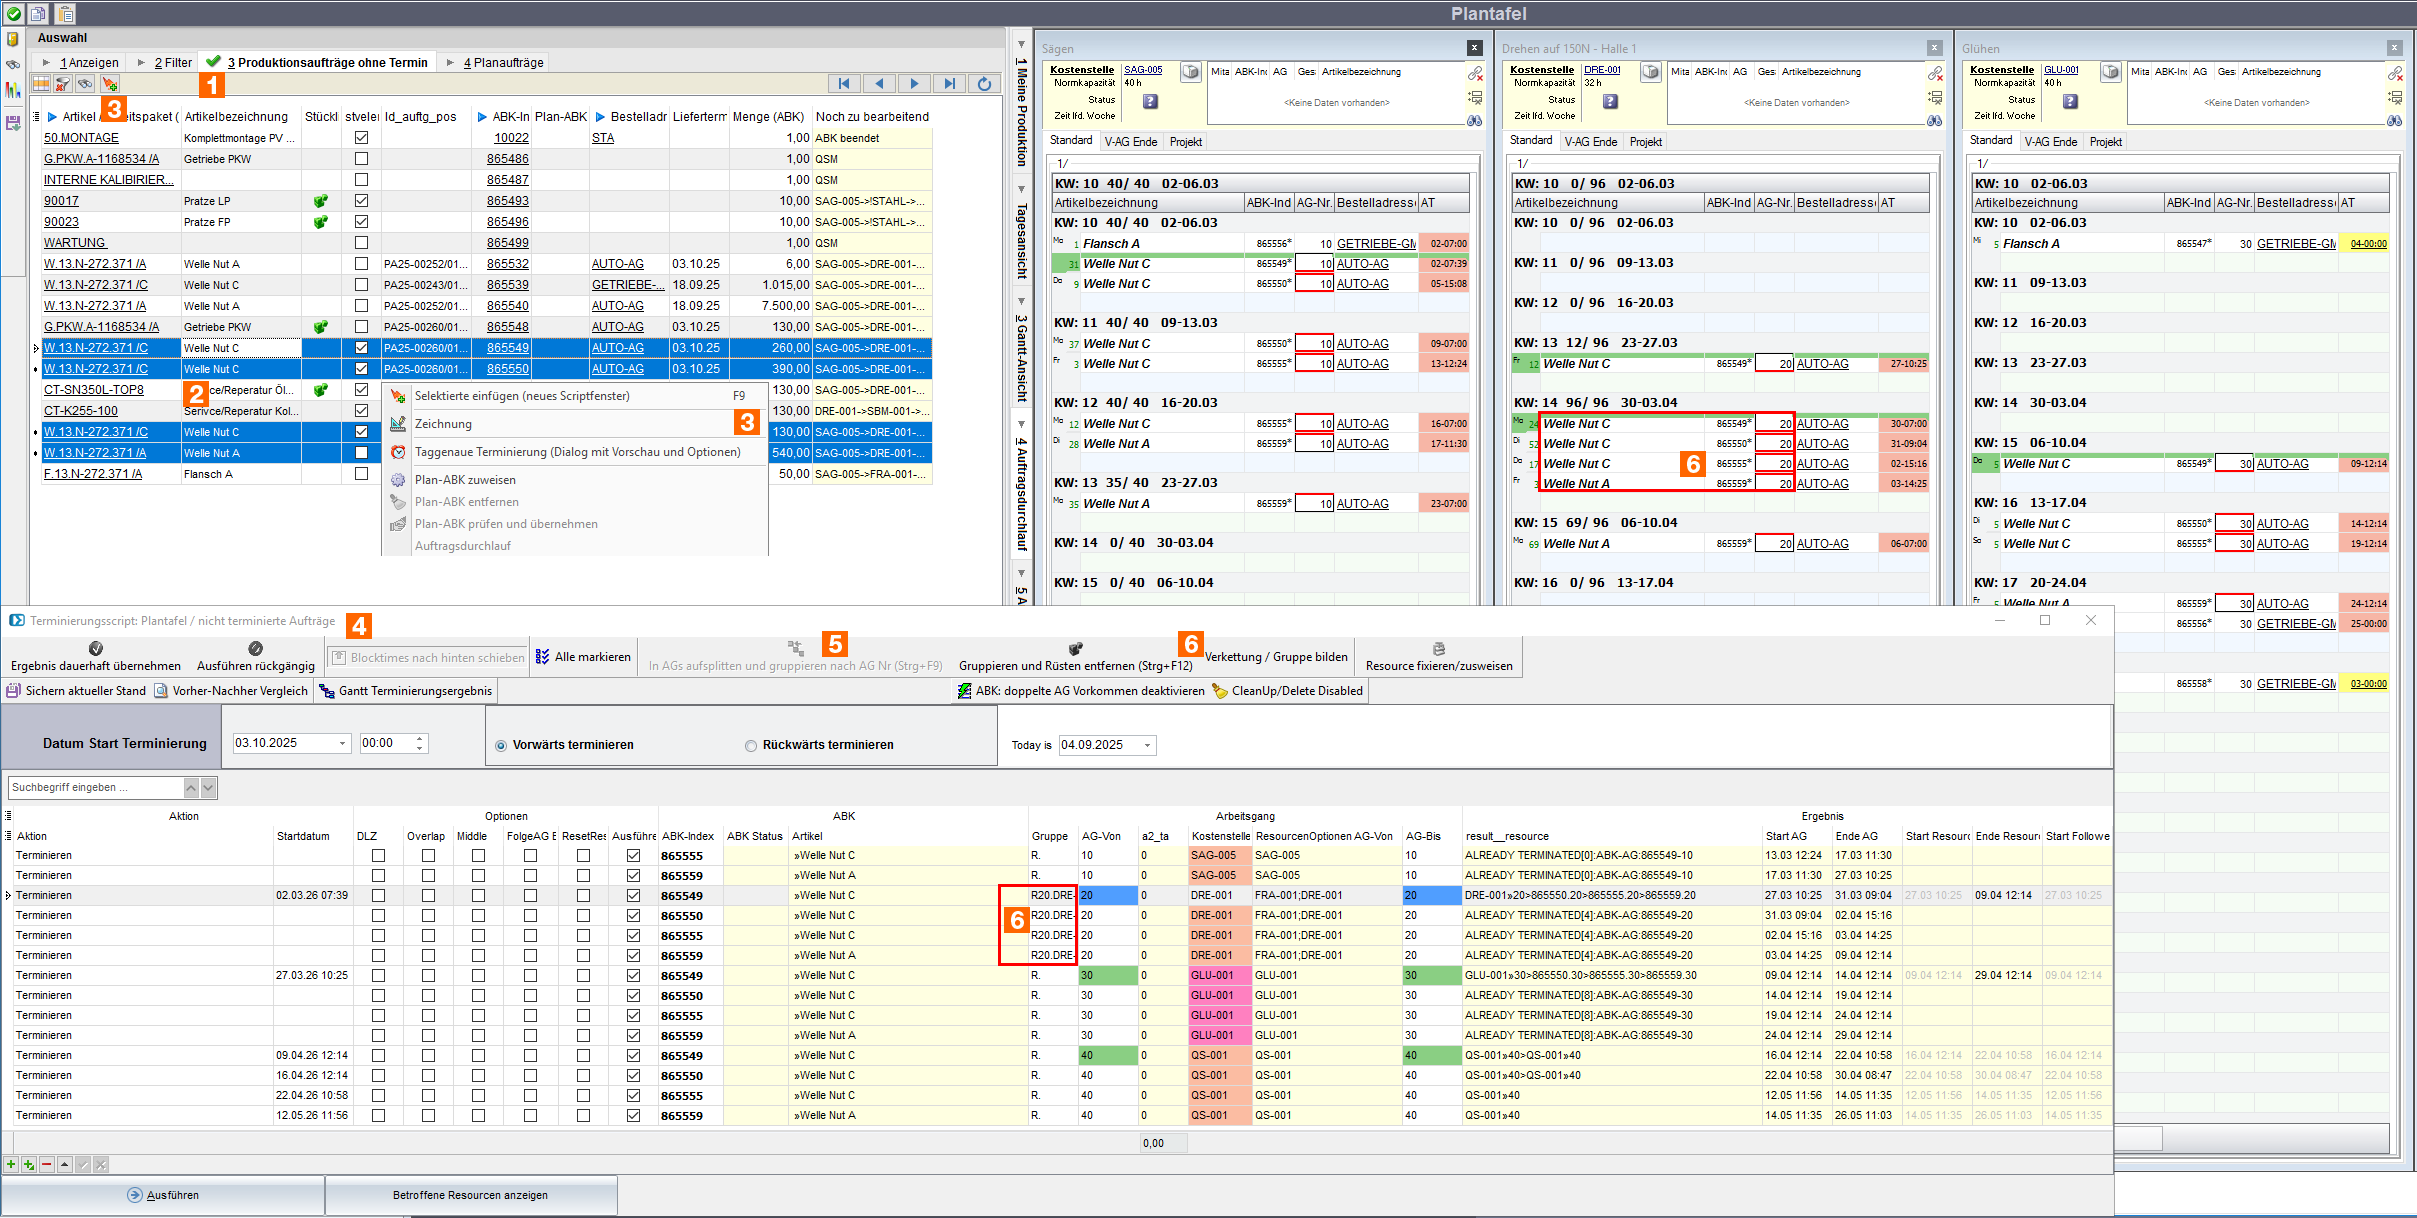Screen dimensions: 2417x1218
Task: Jump to first record navigation icon
Action: click(843, 84)
